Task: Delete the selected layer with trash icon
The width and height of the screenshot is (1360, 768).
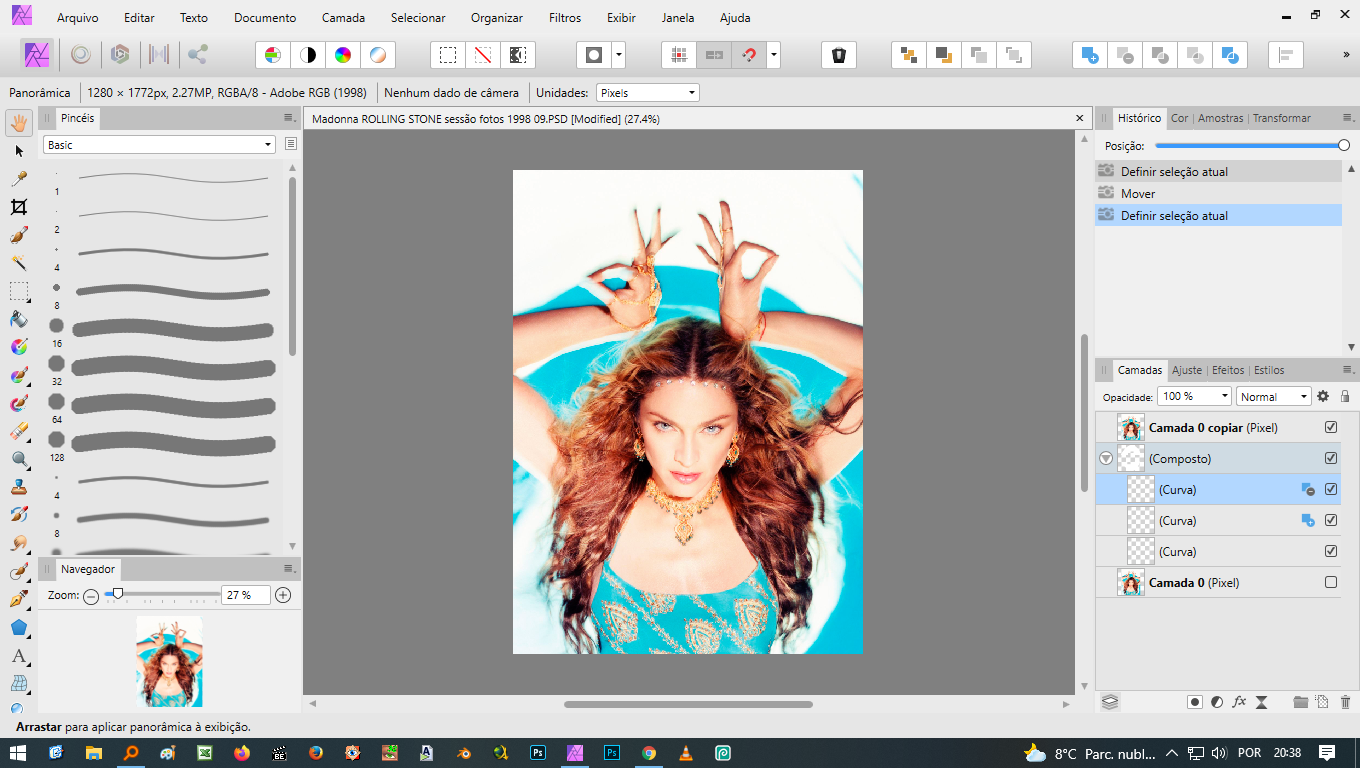Action: [x=1345, y=702]
